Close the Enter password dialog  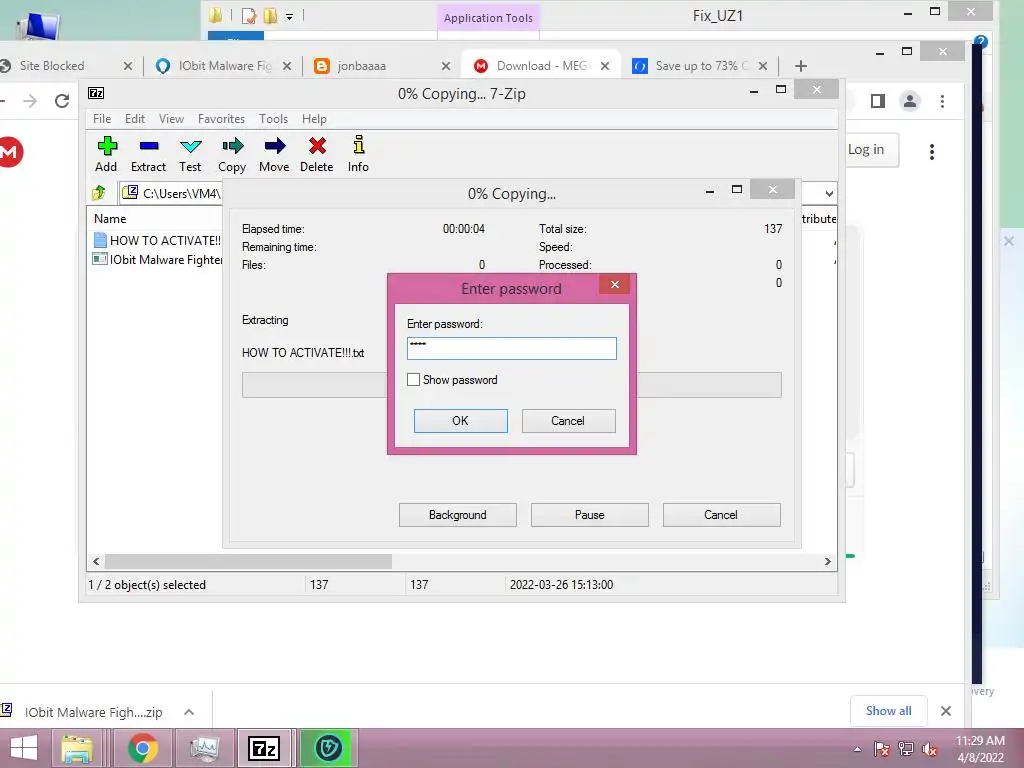tap(615, 284)
